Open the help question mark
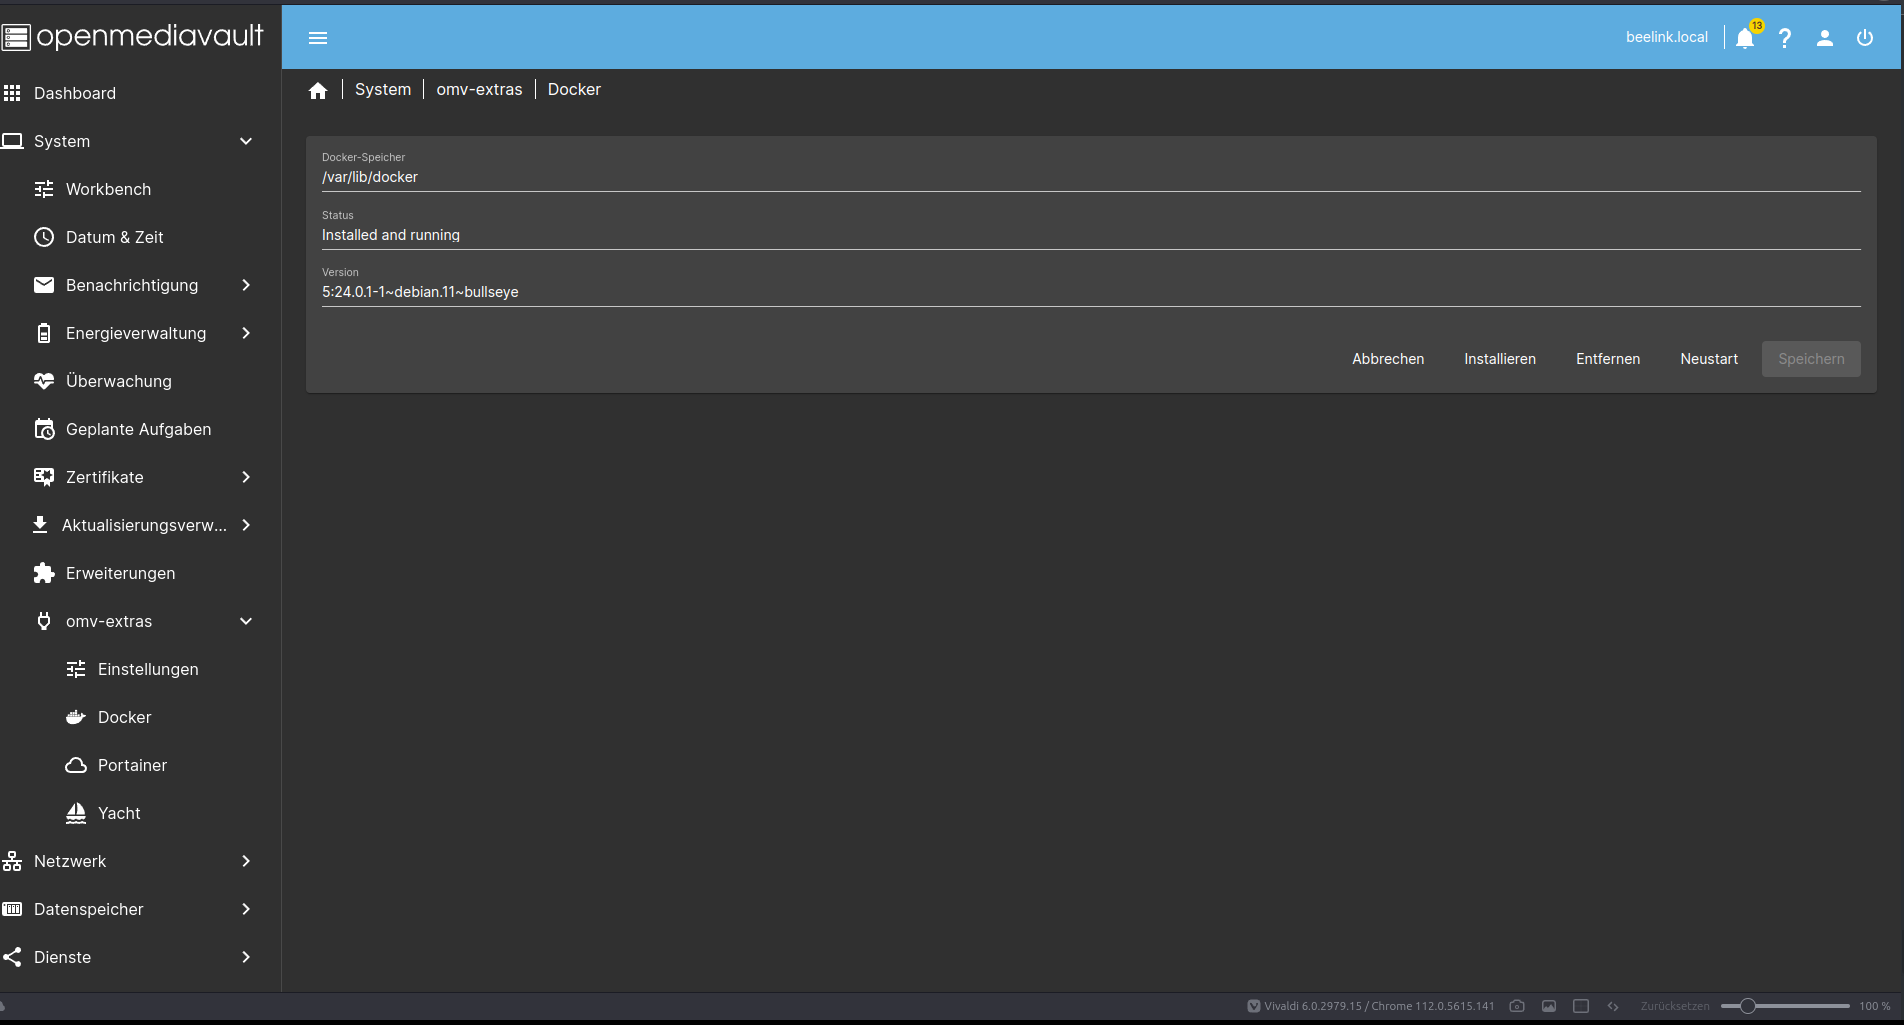The height and width of the screenshot is (1025, 1904). 1785,38
